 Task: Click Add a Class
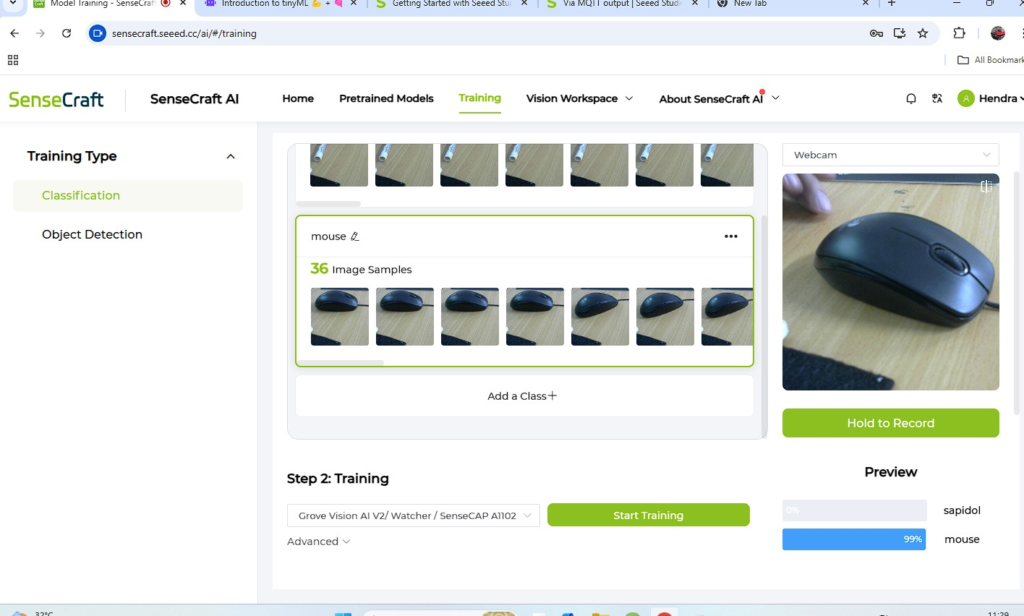point(524,396)
